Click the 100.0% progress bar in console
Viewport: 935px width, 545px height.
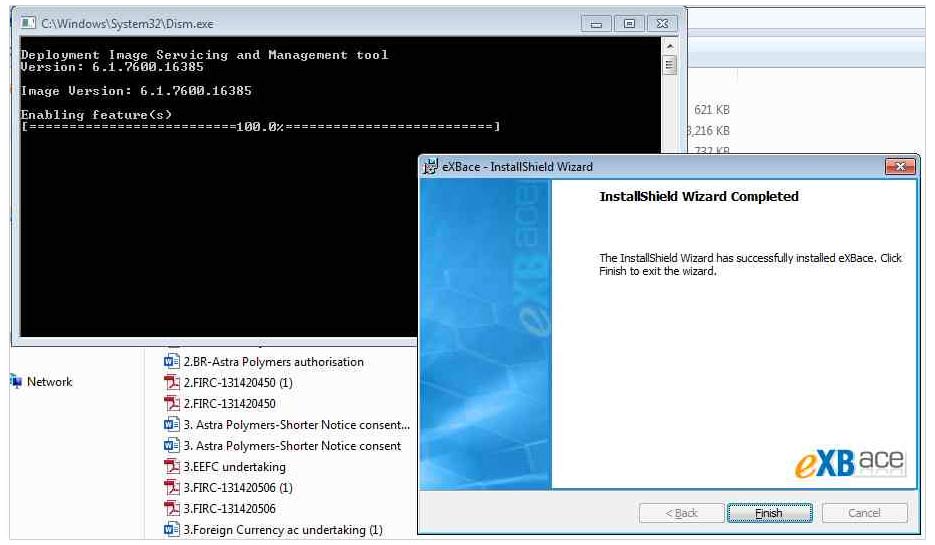tap(261, 126)
